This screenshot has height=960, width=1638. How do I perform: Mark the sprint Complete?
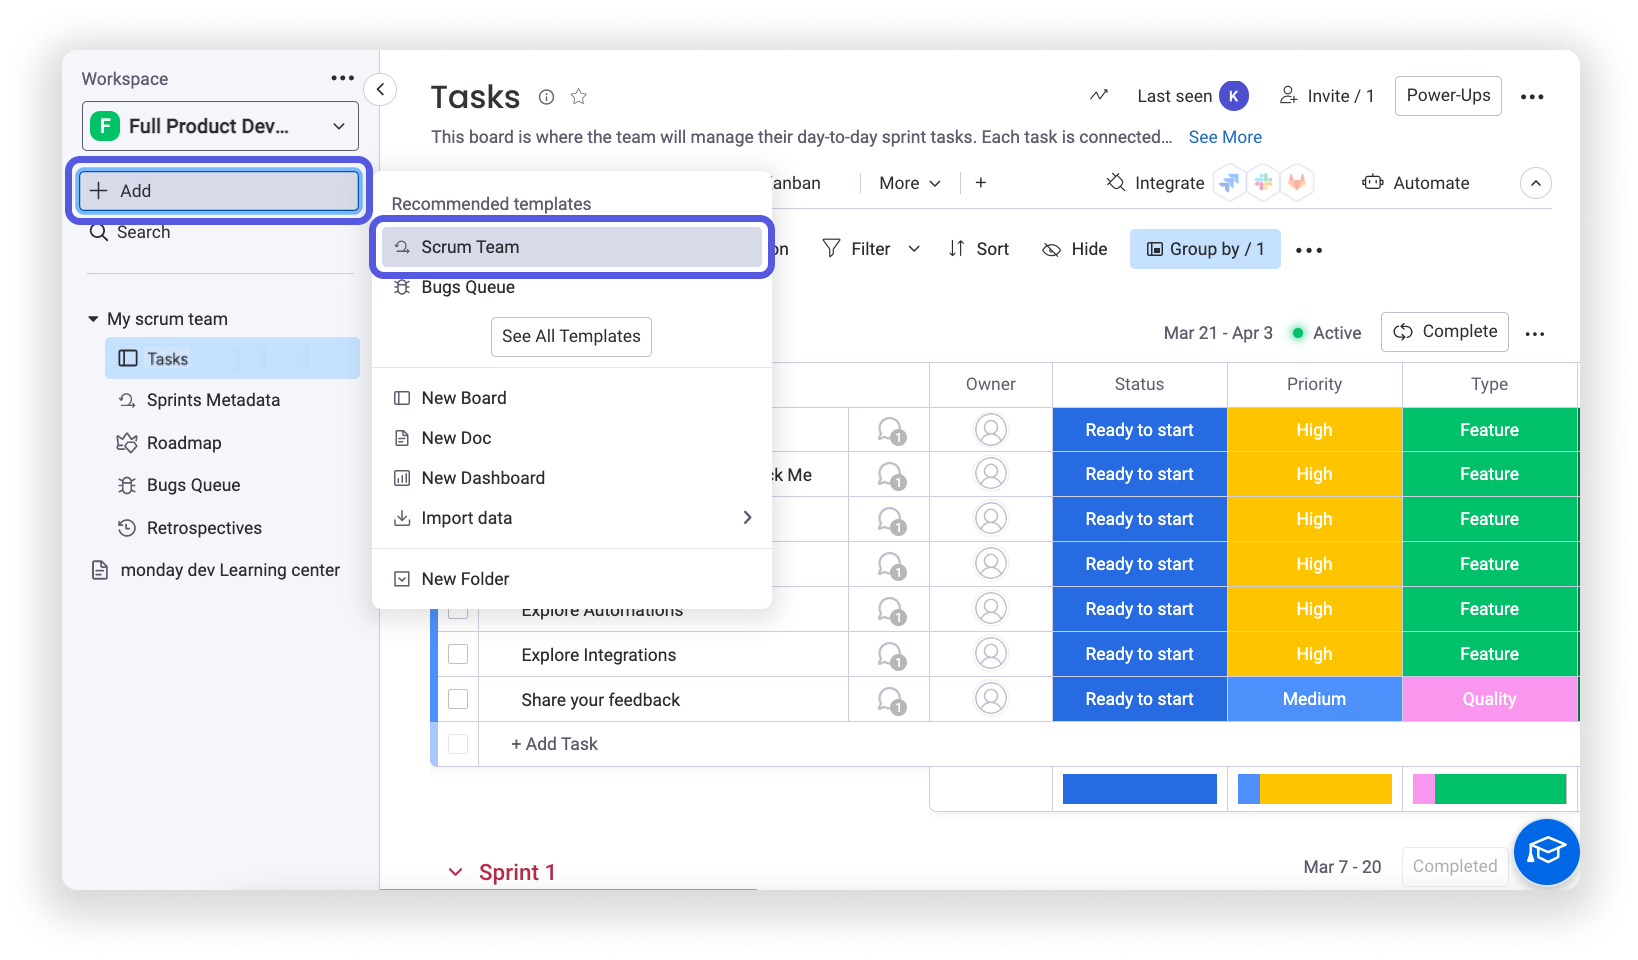point(1444,331)
